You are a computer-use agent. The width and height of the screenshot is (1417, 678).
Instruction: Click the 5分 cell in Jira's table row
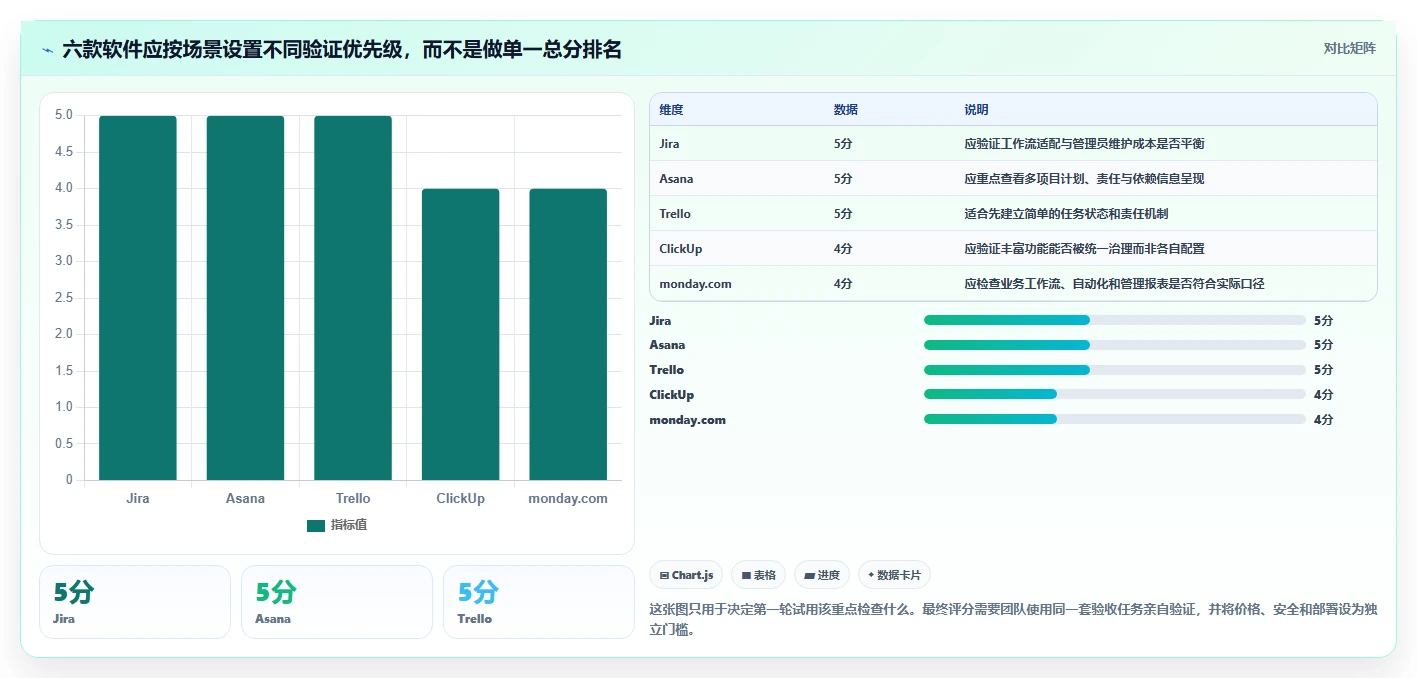point(843,144)
